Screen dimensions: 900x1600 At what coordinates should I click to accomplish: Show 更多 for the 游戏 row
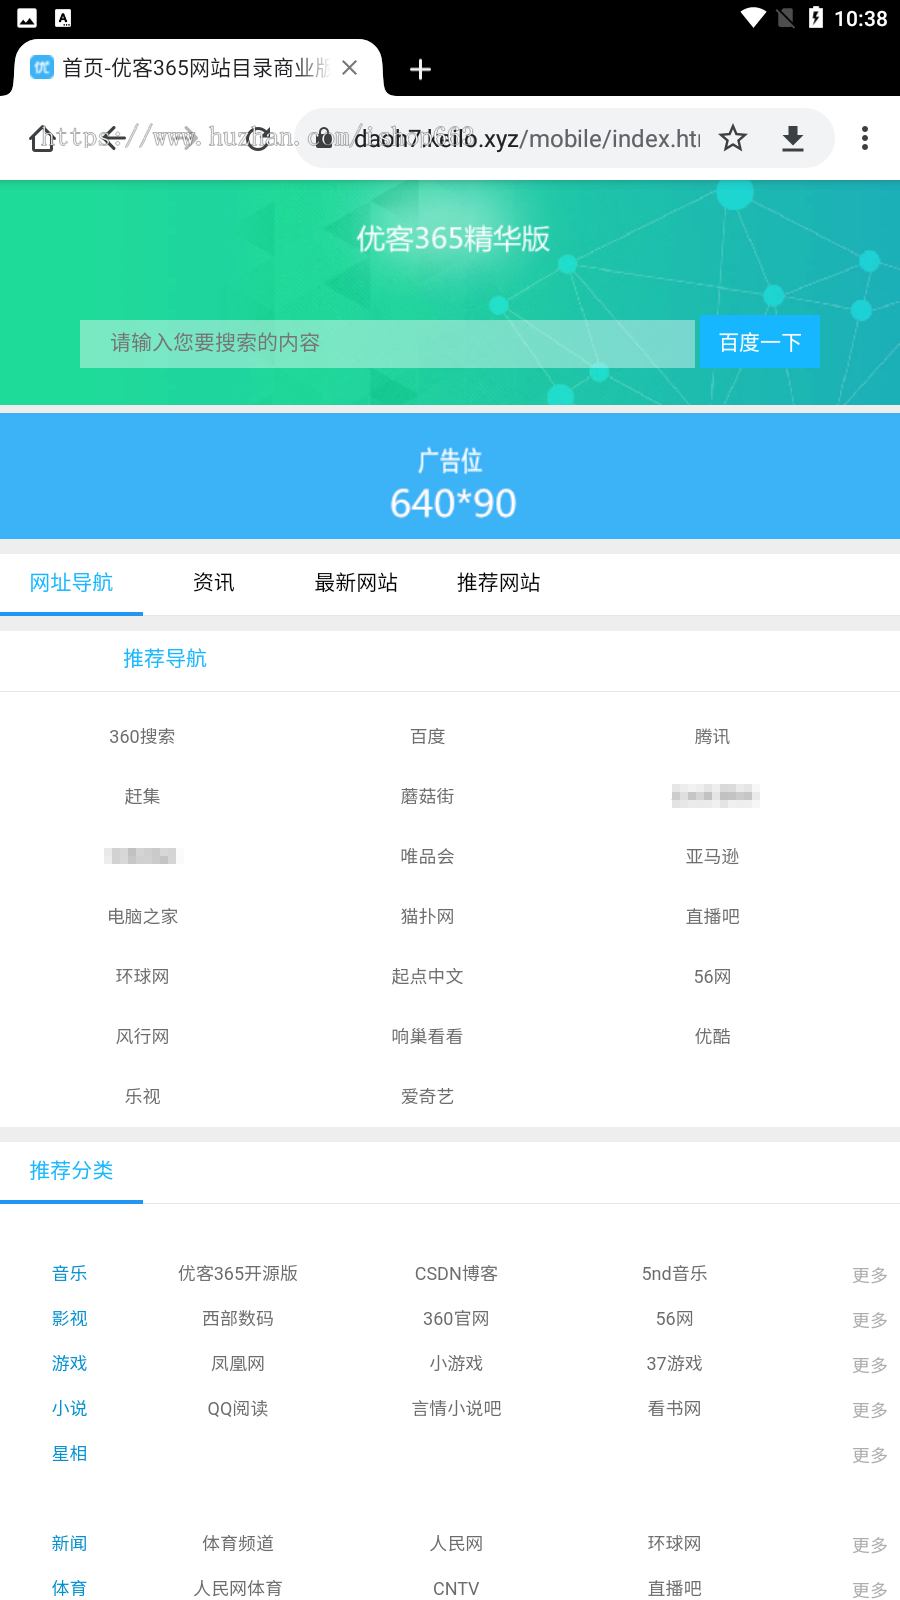click(x=870, y=1365)
